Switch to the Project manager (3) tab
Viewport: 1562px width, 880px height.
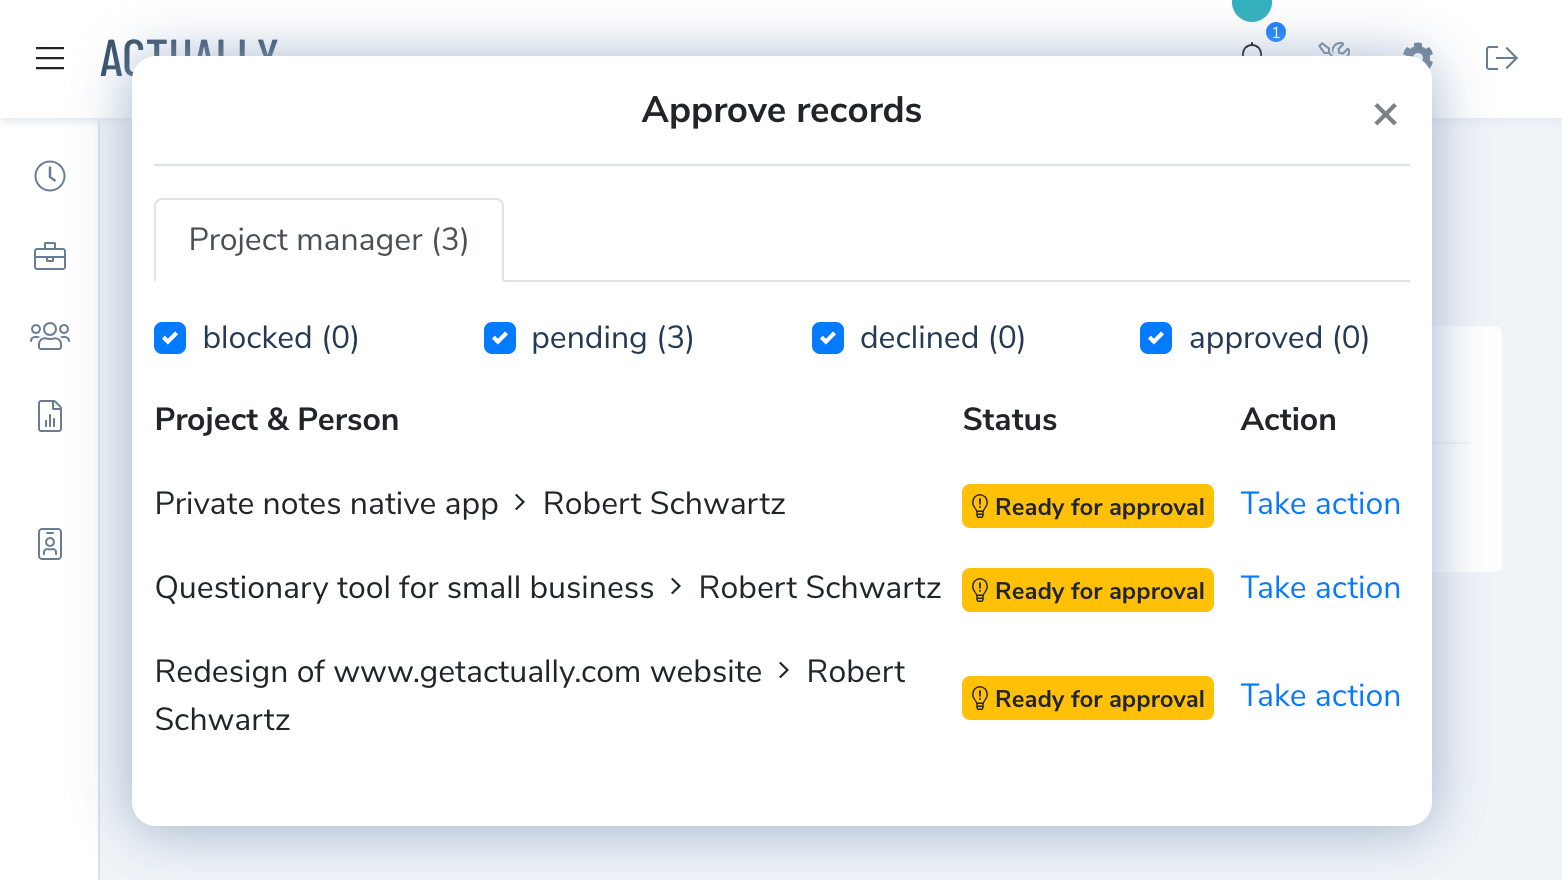[328, 240]
